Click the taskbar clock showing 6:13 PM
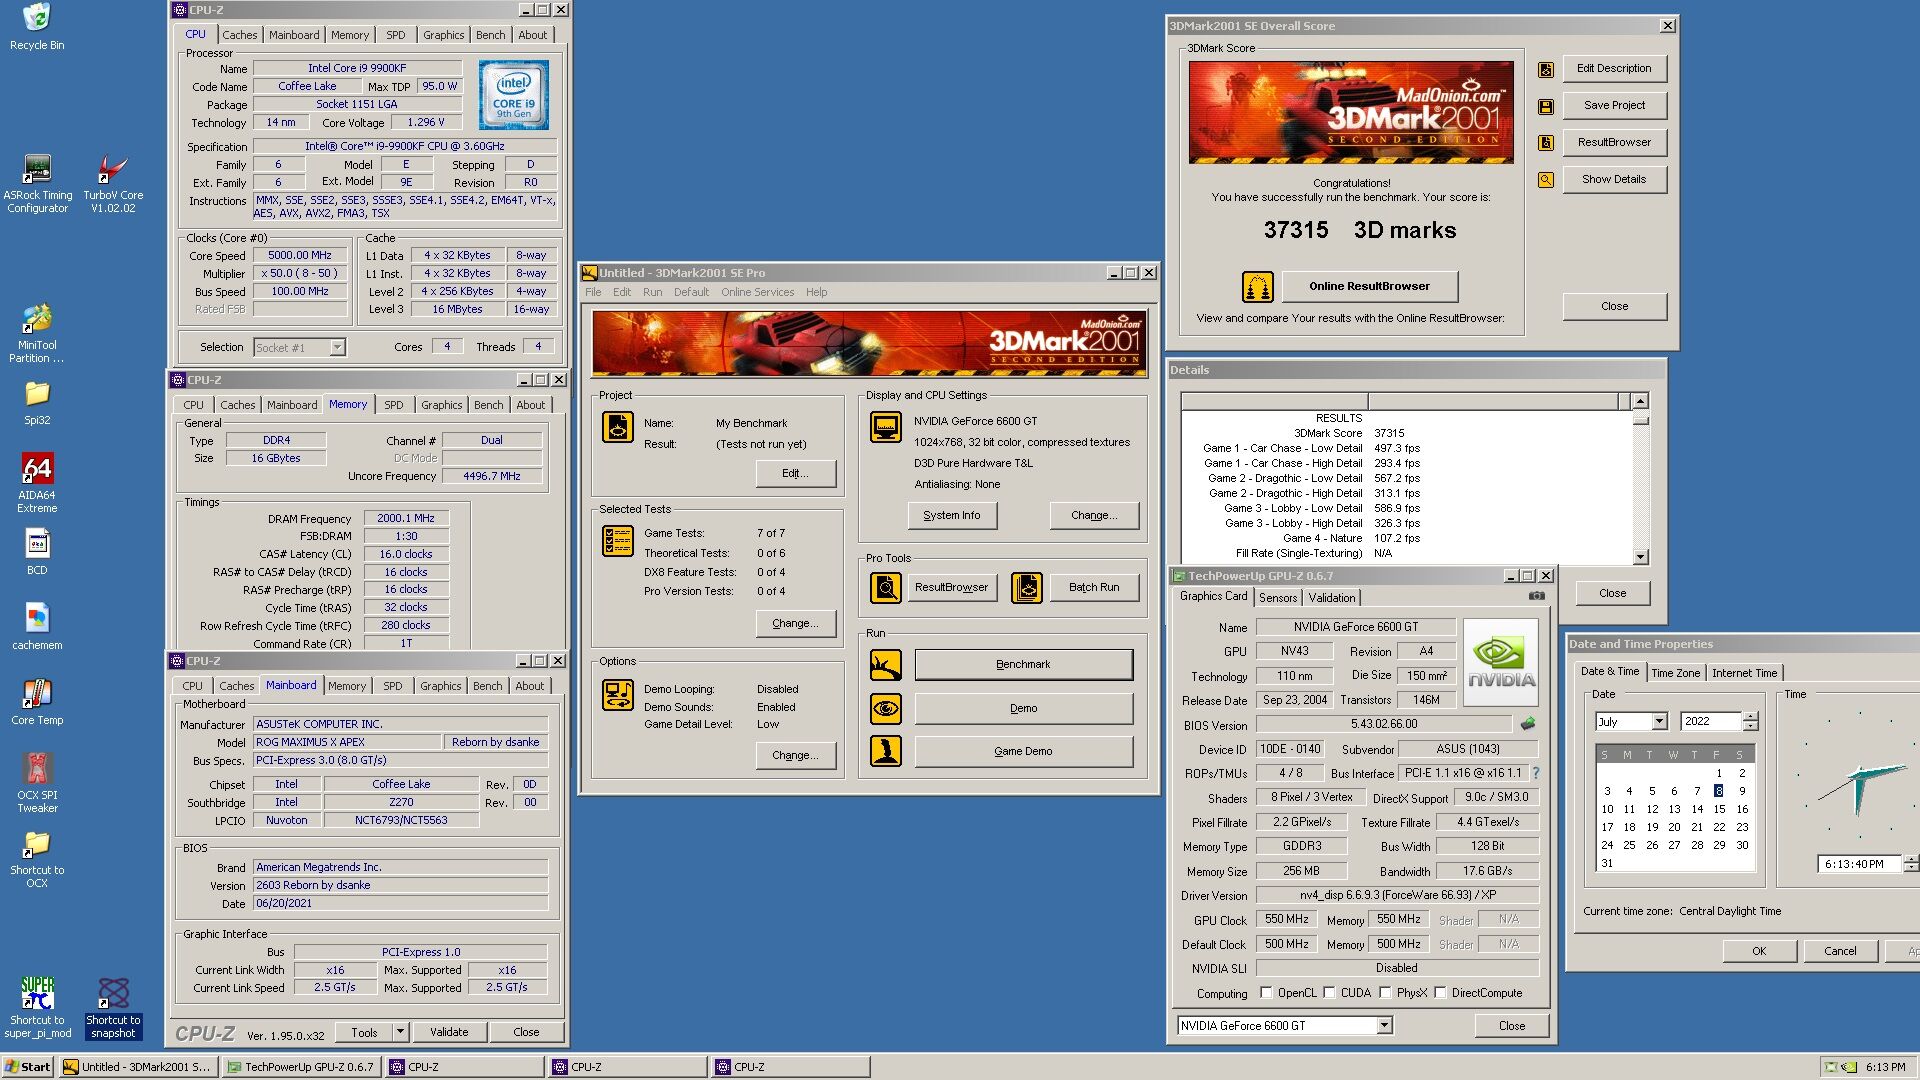This screenshot has height=1080, width=1920. pos(1885,1067)
